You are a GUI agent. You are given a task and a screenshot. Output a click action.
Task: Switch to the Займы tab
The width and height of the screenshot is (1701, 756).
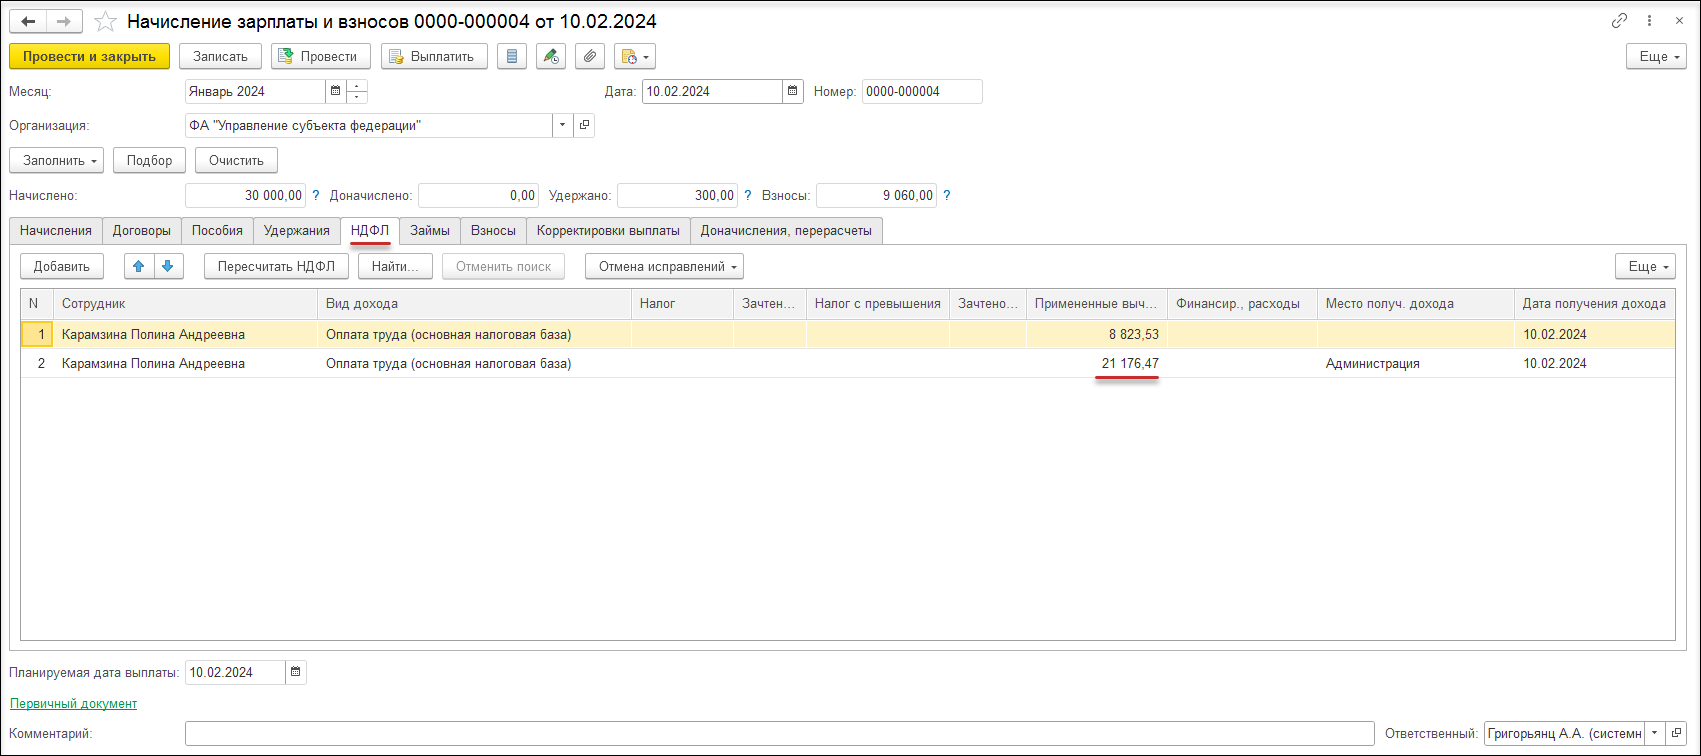[430, 230]
